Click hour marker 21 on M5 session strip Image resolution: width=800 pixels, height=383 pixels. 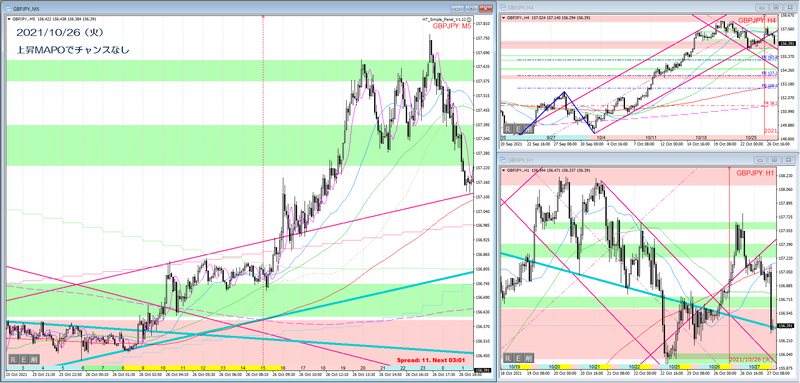383,368
